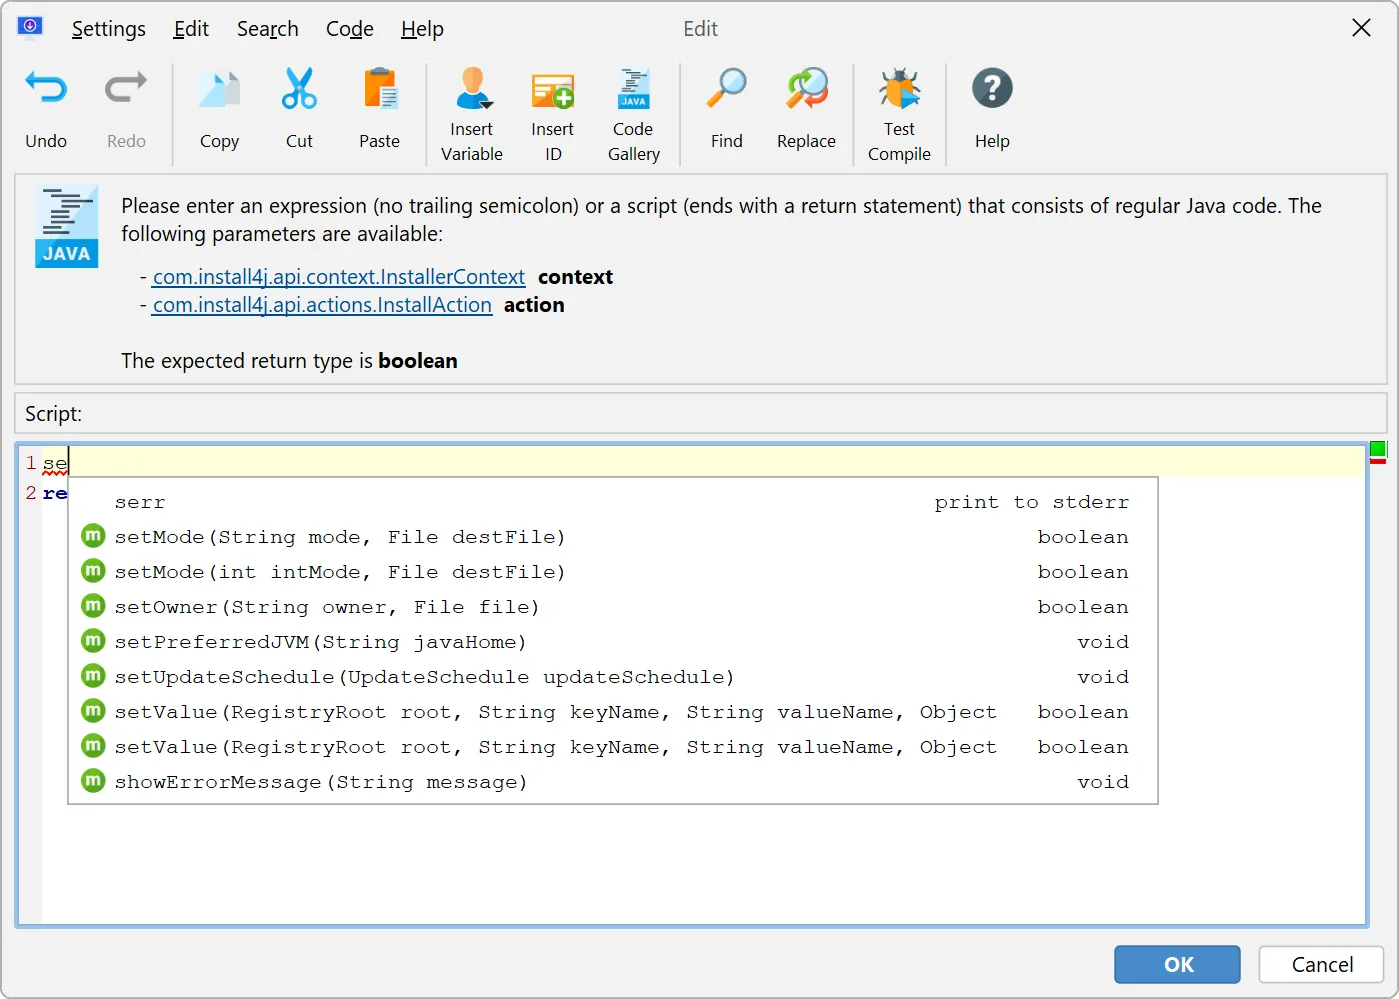
Task: Click the Cut scissors icon
Action: tap(299, 89)
